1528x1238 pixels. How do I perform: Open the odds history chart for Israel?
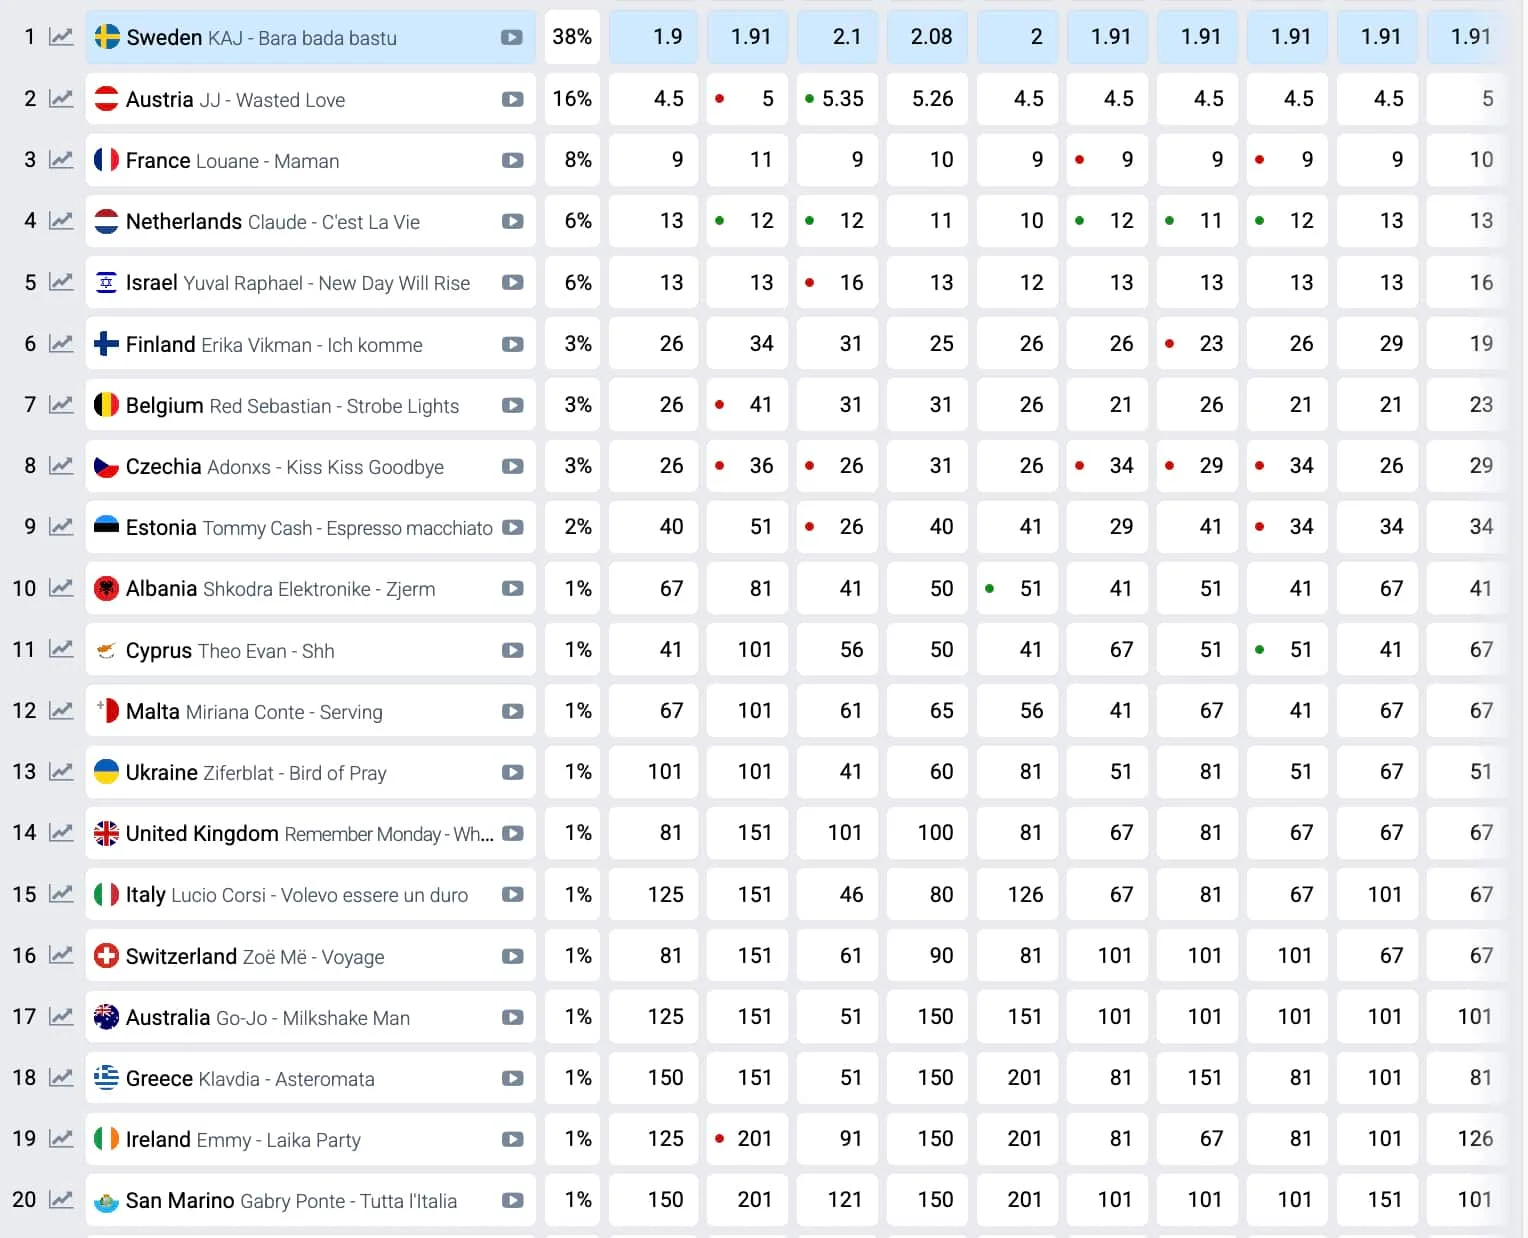61,283
